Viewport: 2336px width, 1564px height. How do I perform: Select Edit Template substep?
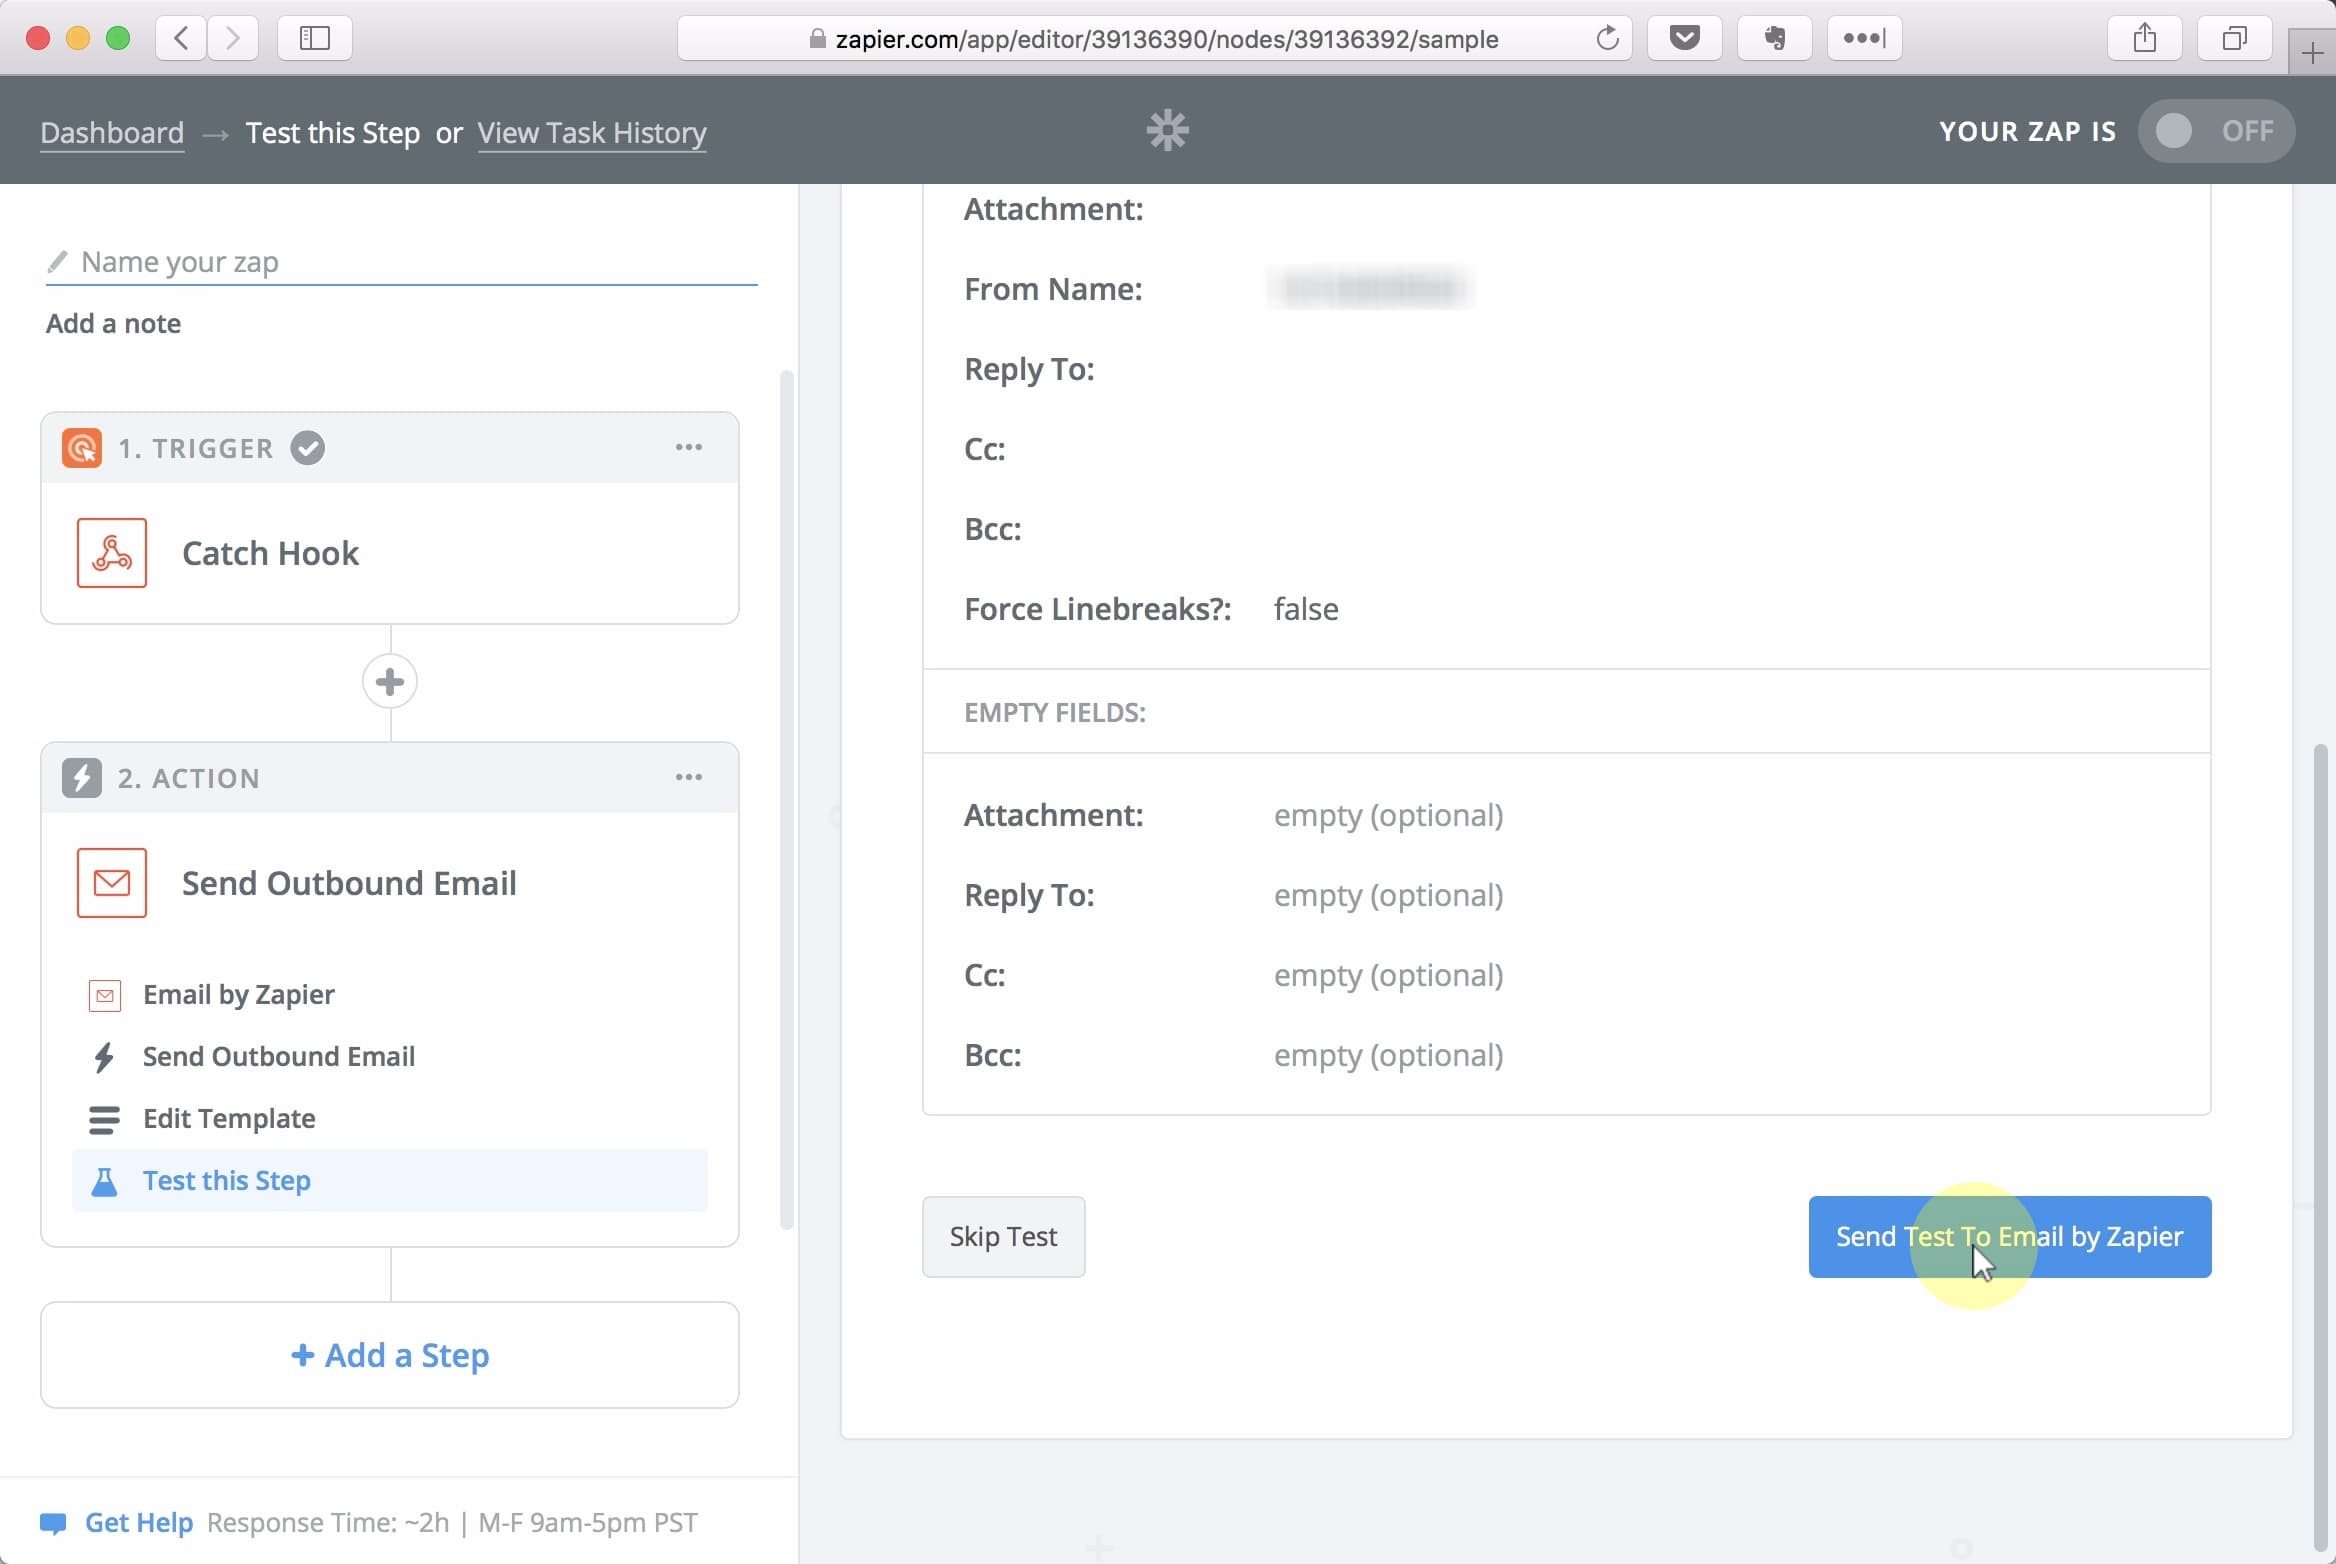pos(390,1119)
